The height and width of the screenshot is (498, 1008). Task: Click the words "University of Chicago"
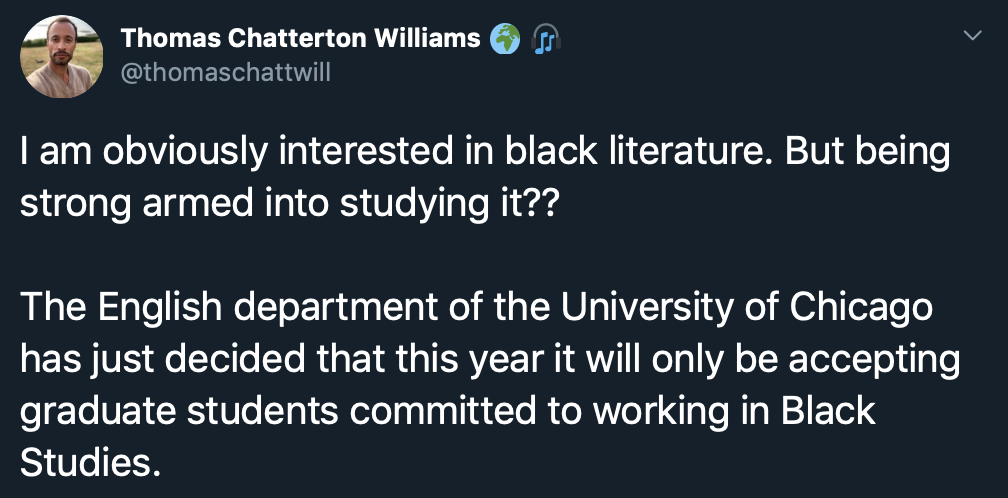746,308
